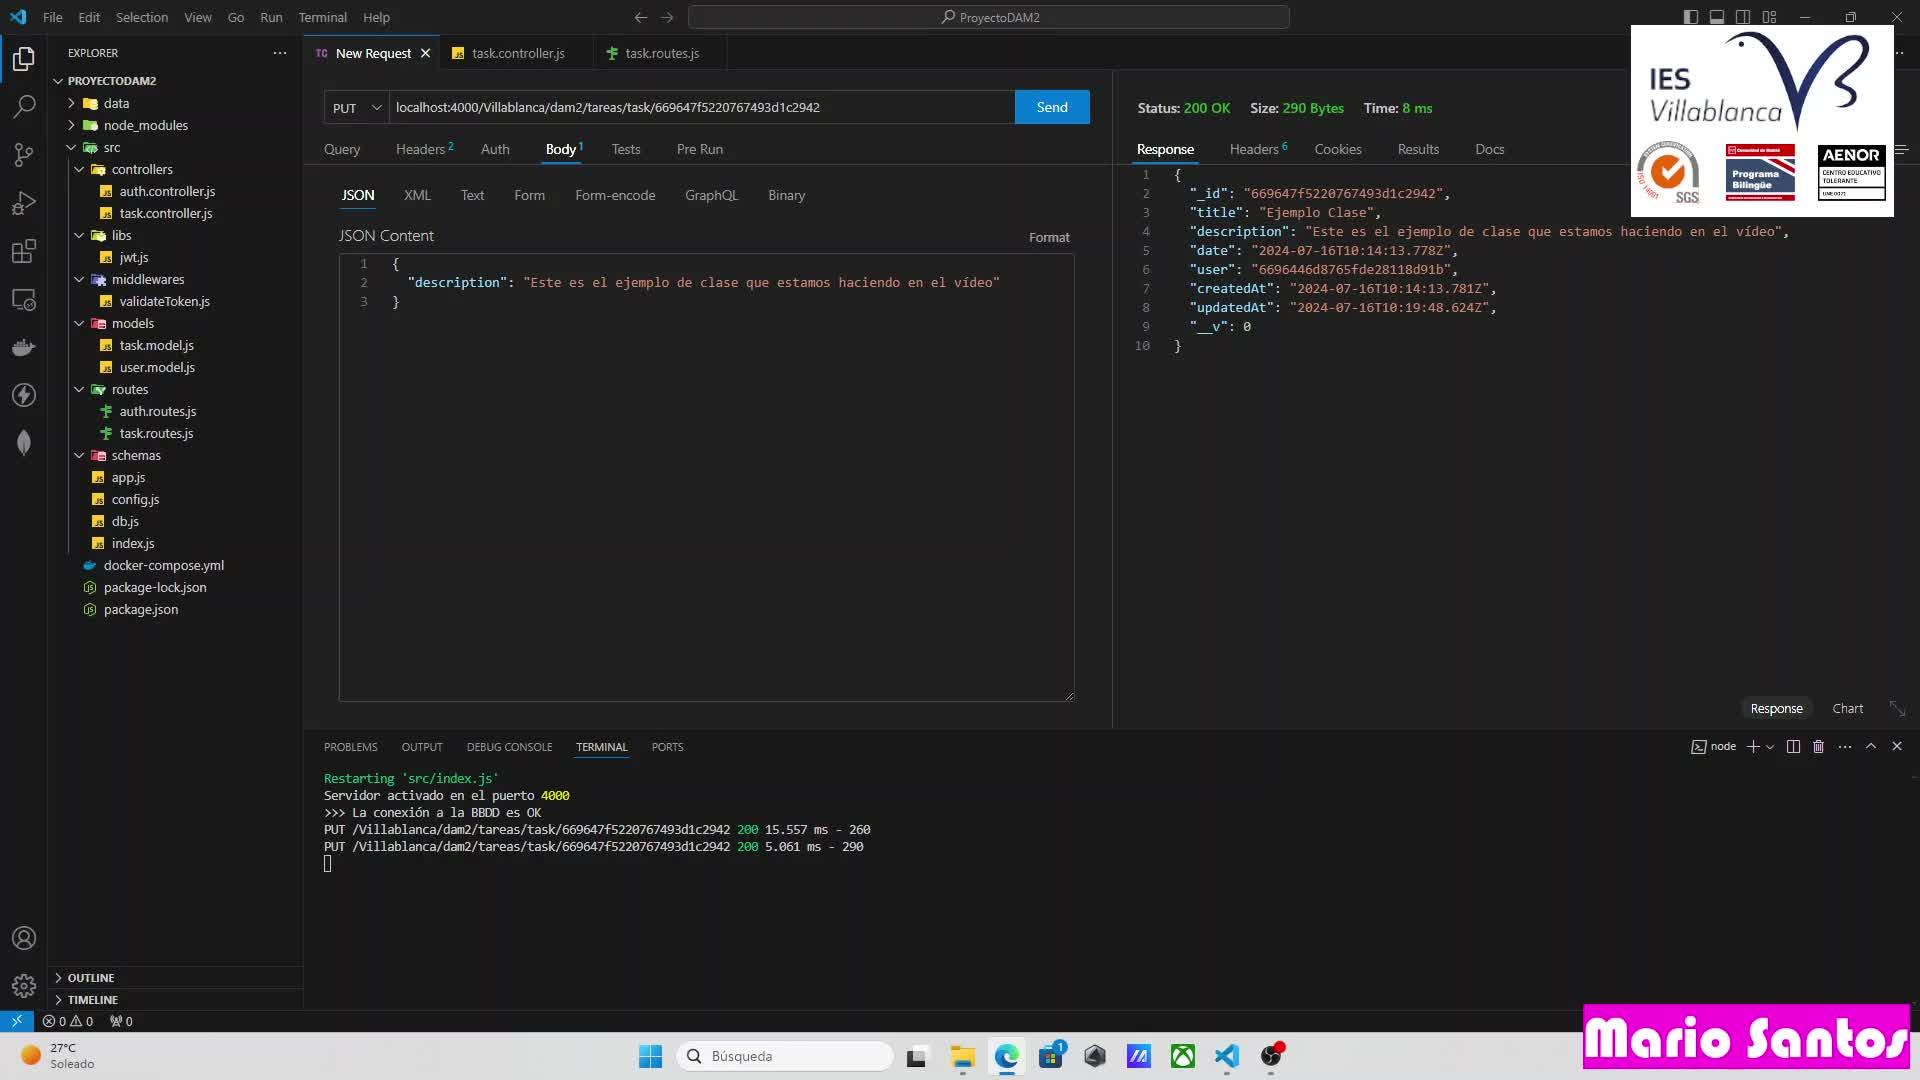
Task: Split the terminal panel
Action: coord(1793,747)
